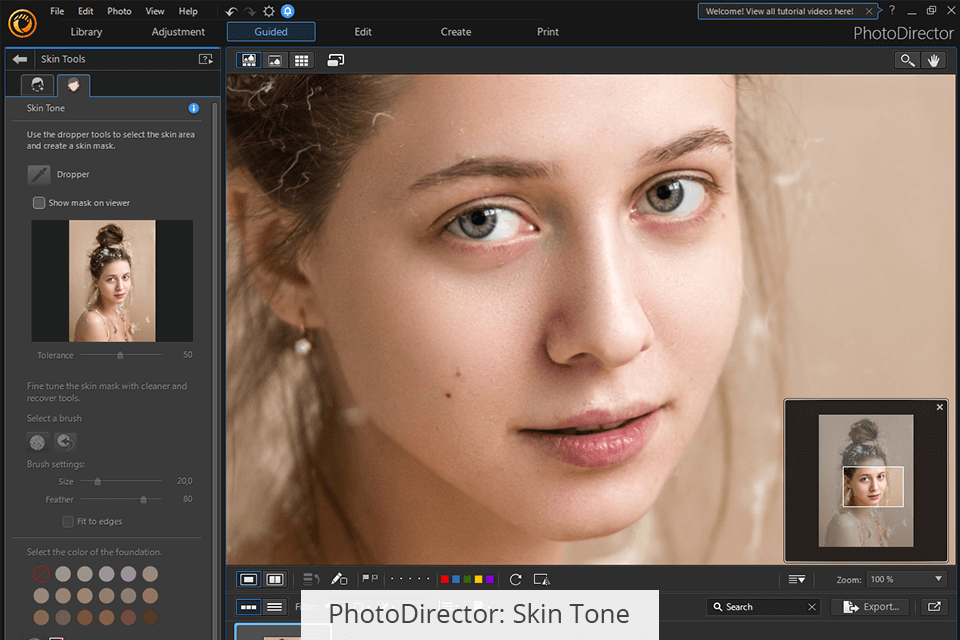
Task: Open the Photo menu
Action: [119, 11]
